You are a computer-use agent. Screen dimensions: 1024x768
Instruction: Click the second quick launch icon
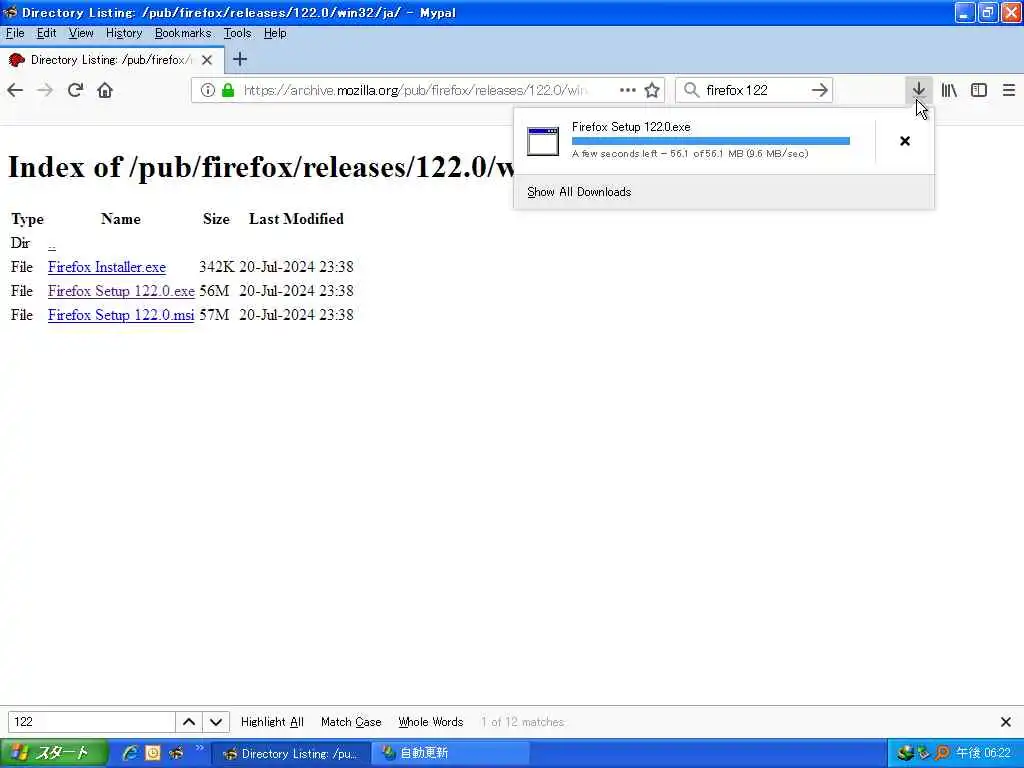153,753
